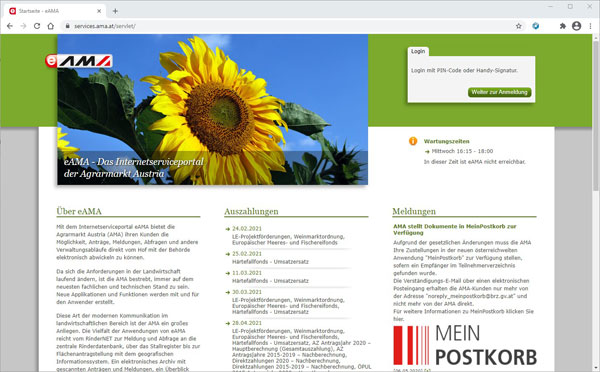Open a new tab with the plus icon

[x=115, y=11]
